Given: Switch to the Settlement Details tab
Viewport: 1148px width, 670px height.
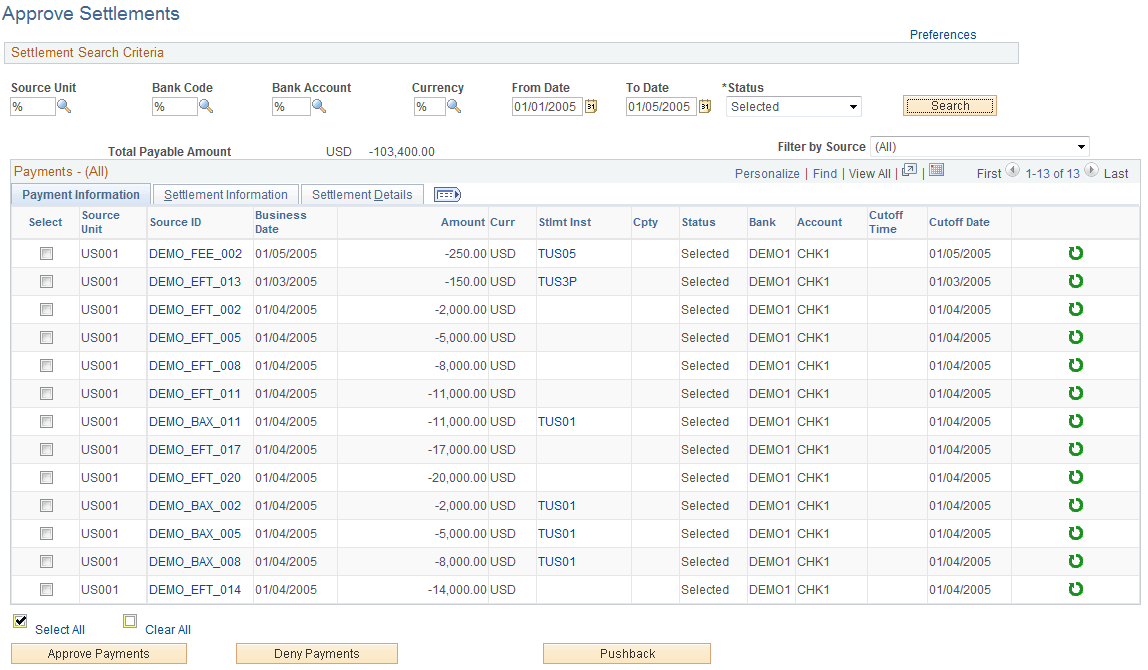Looking at the screenshot, I should point(362,195).
